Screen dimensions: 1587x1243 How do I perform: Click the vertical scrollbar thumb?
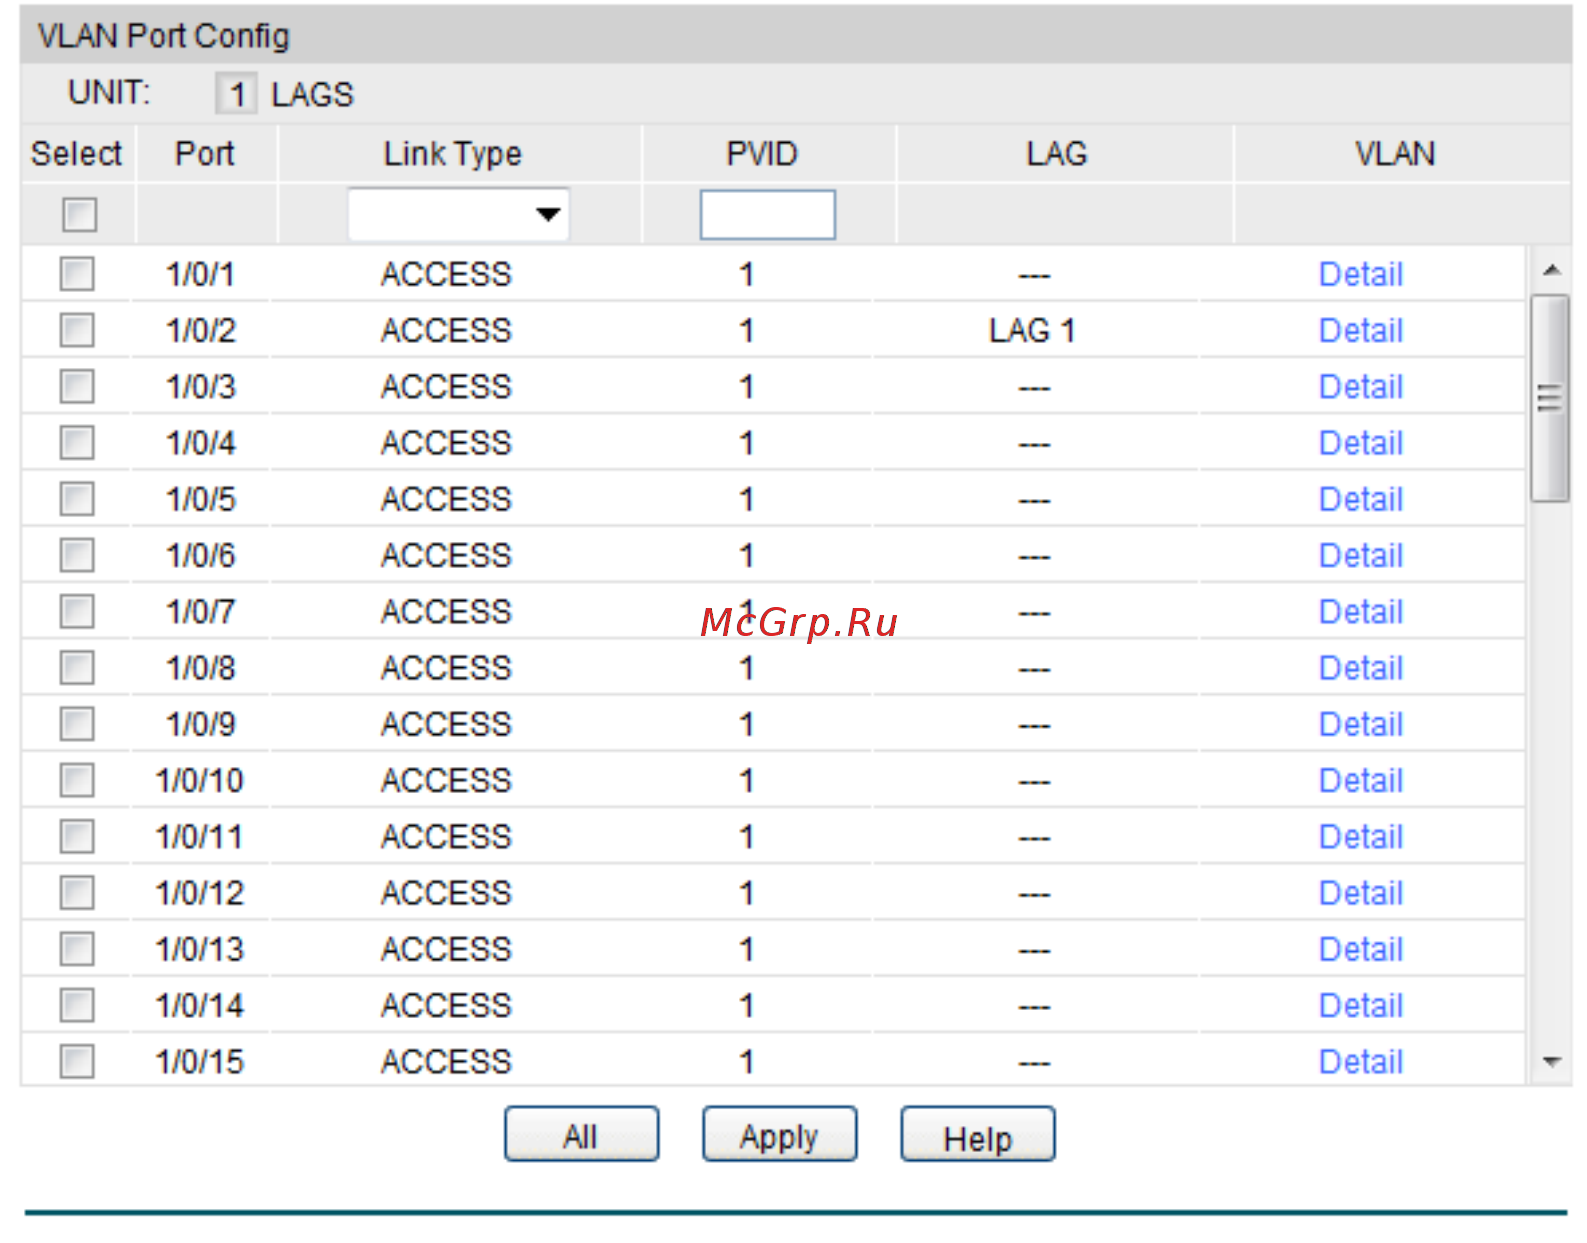point(1550,398)
